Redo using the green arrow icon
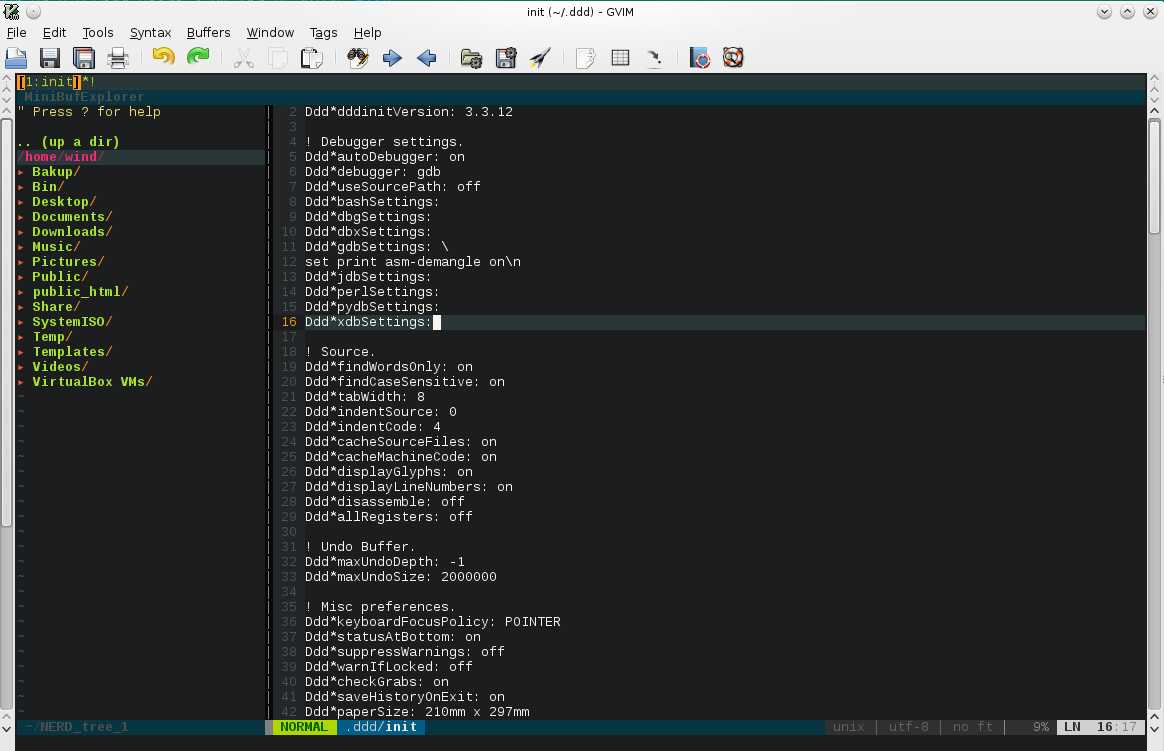Screen dimensions: 1164x751 [198, 57]
